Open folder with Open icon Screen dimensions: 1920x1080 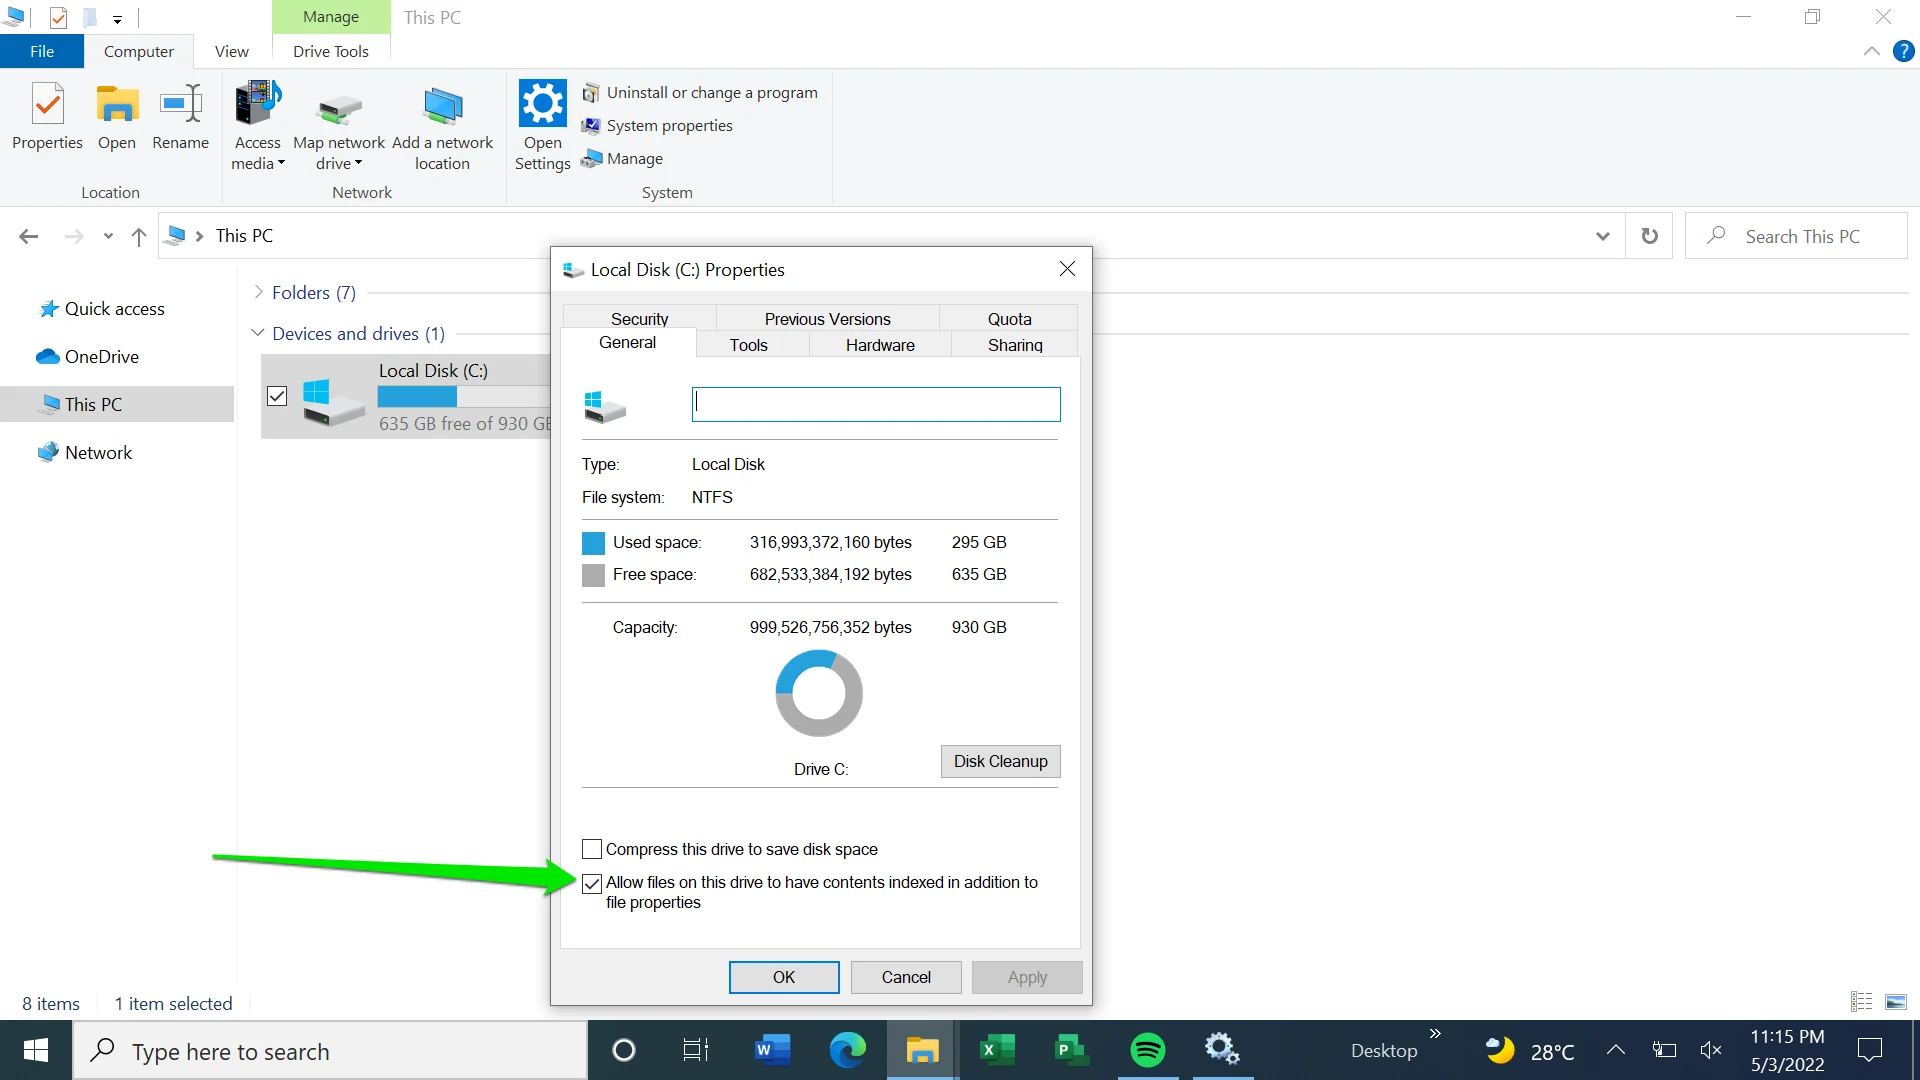point(116,115)
